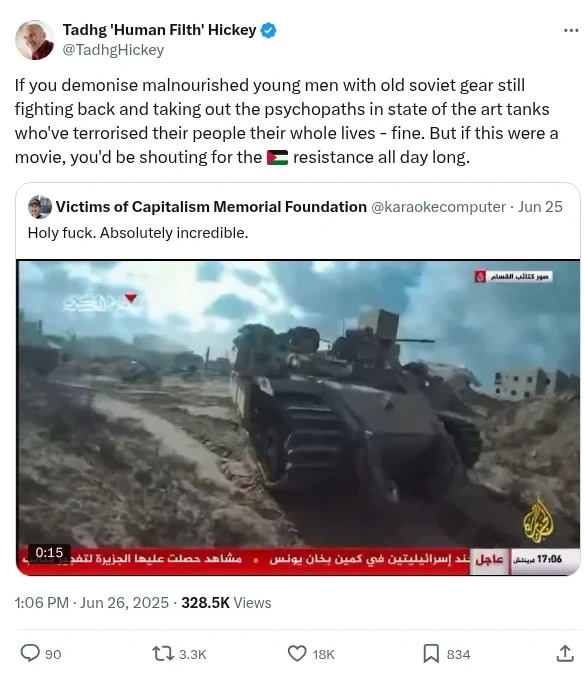Click the quoted text 'Holy fuck. Absolutely incredible.'
584x683 pixels.
pos(138,233)
